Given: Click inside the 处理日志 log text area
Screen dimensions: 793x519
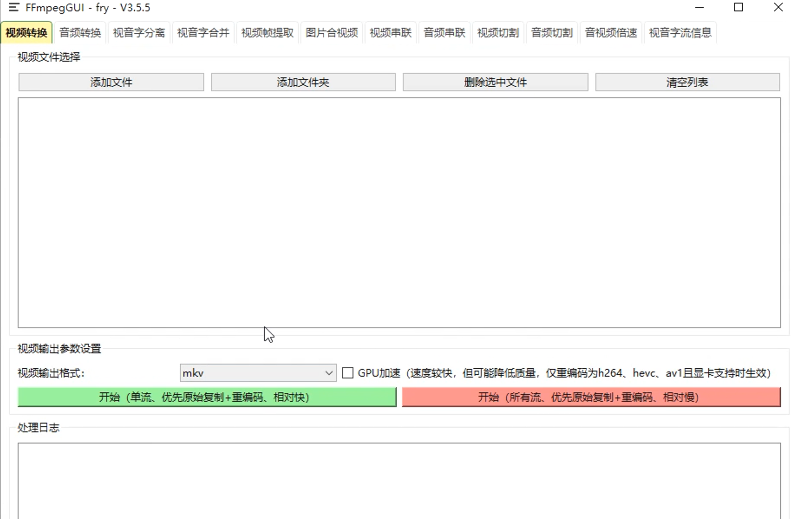Looking at the screenshot, I should pyautogui.click(x=399, y=481).
